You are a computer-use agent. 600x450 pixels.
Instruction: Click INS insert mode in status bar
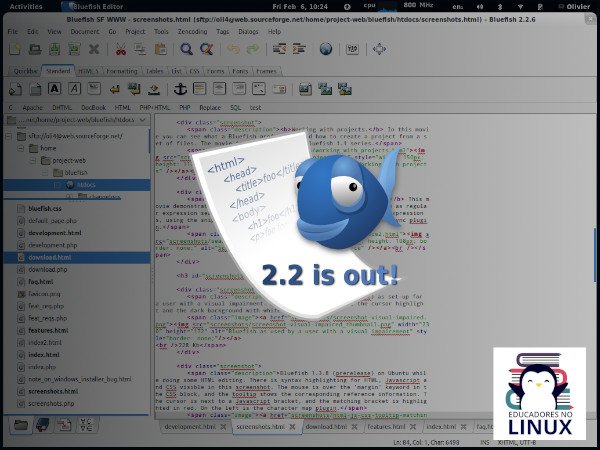coord(484,443)
